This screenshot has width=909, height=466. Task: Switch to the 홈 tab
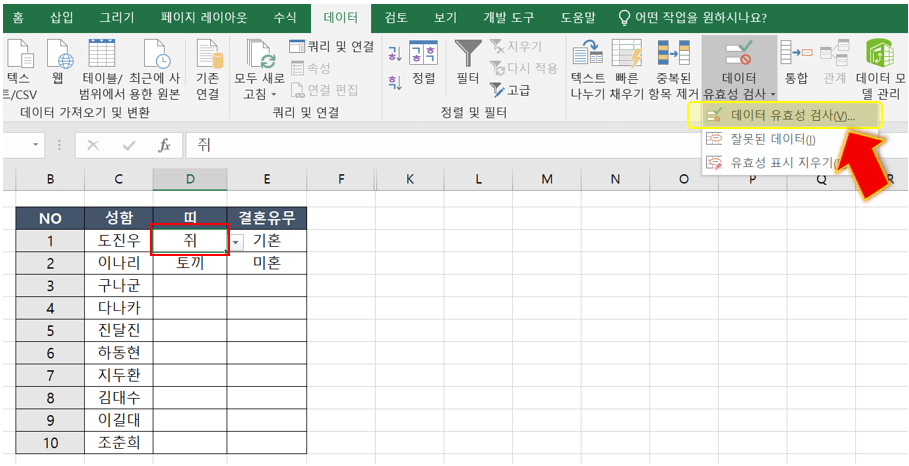[18, 17]
